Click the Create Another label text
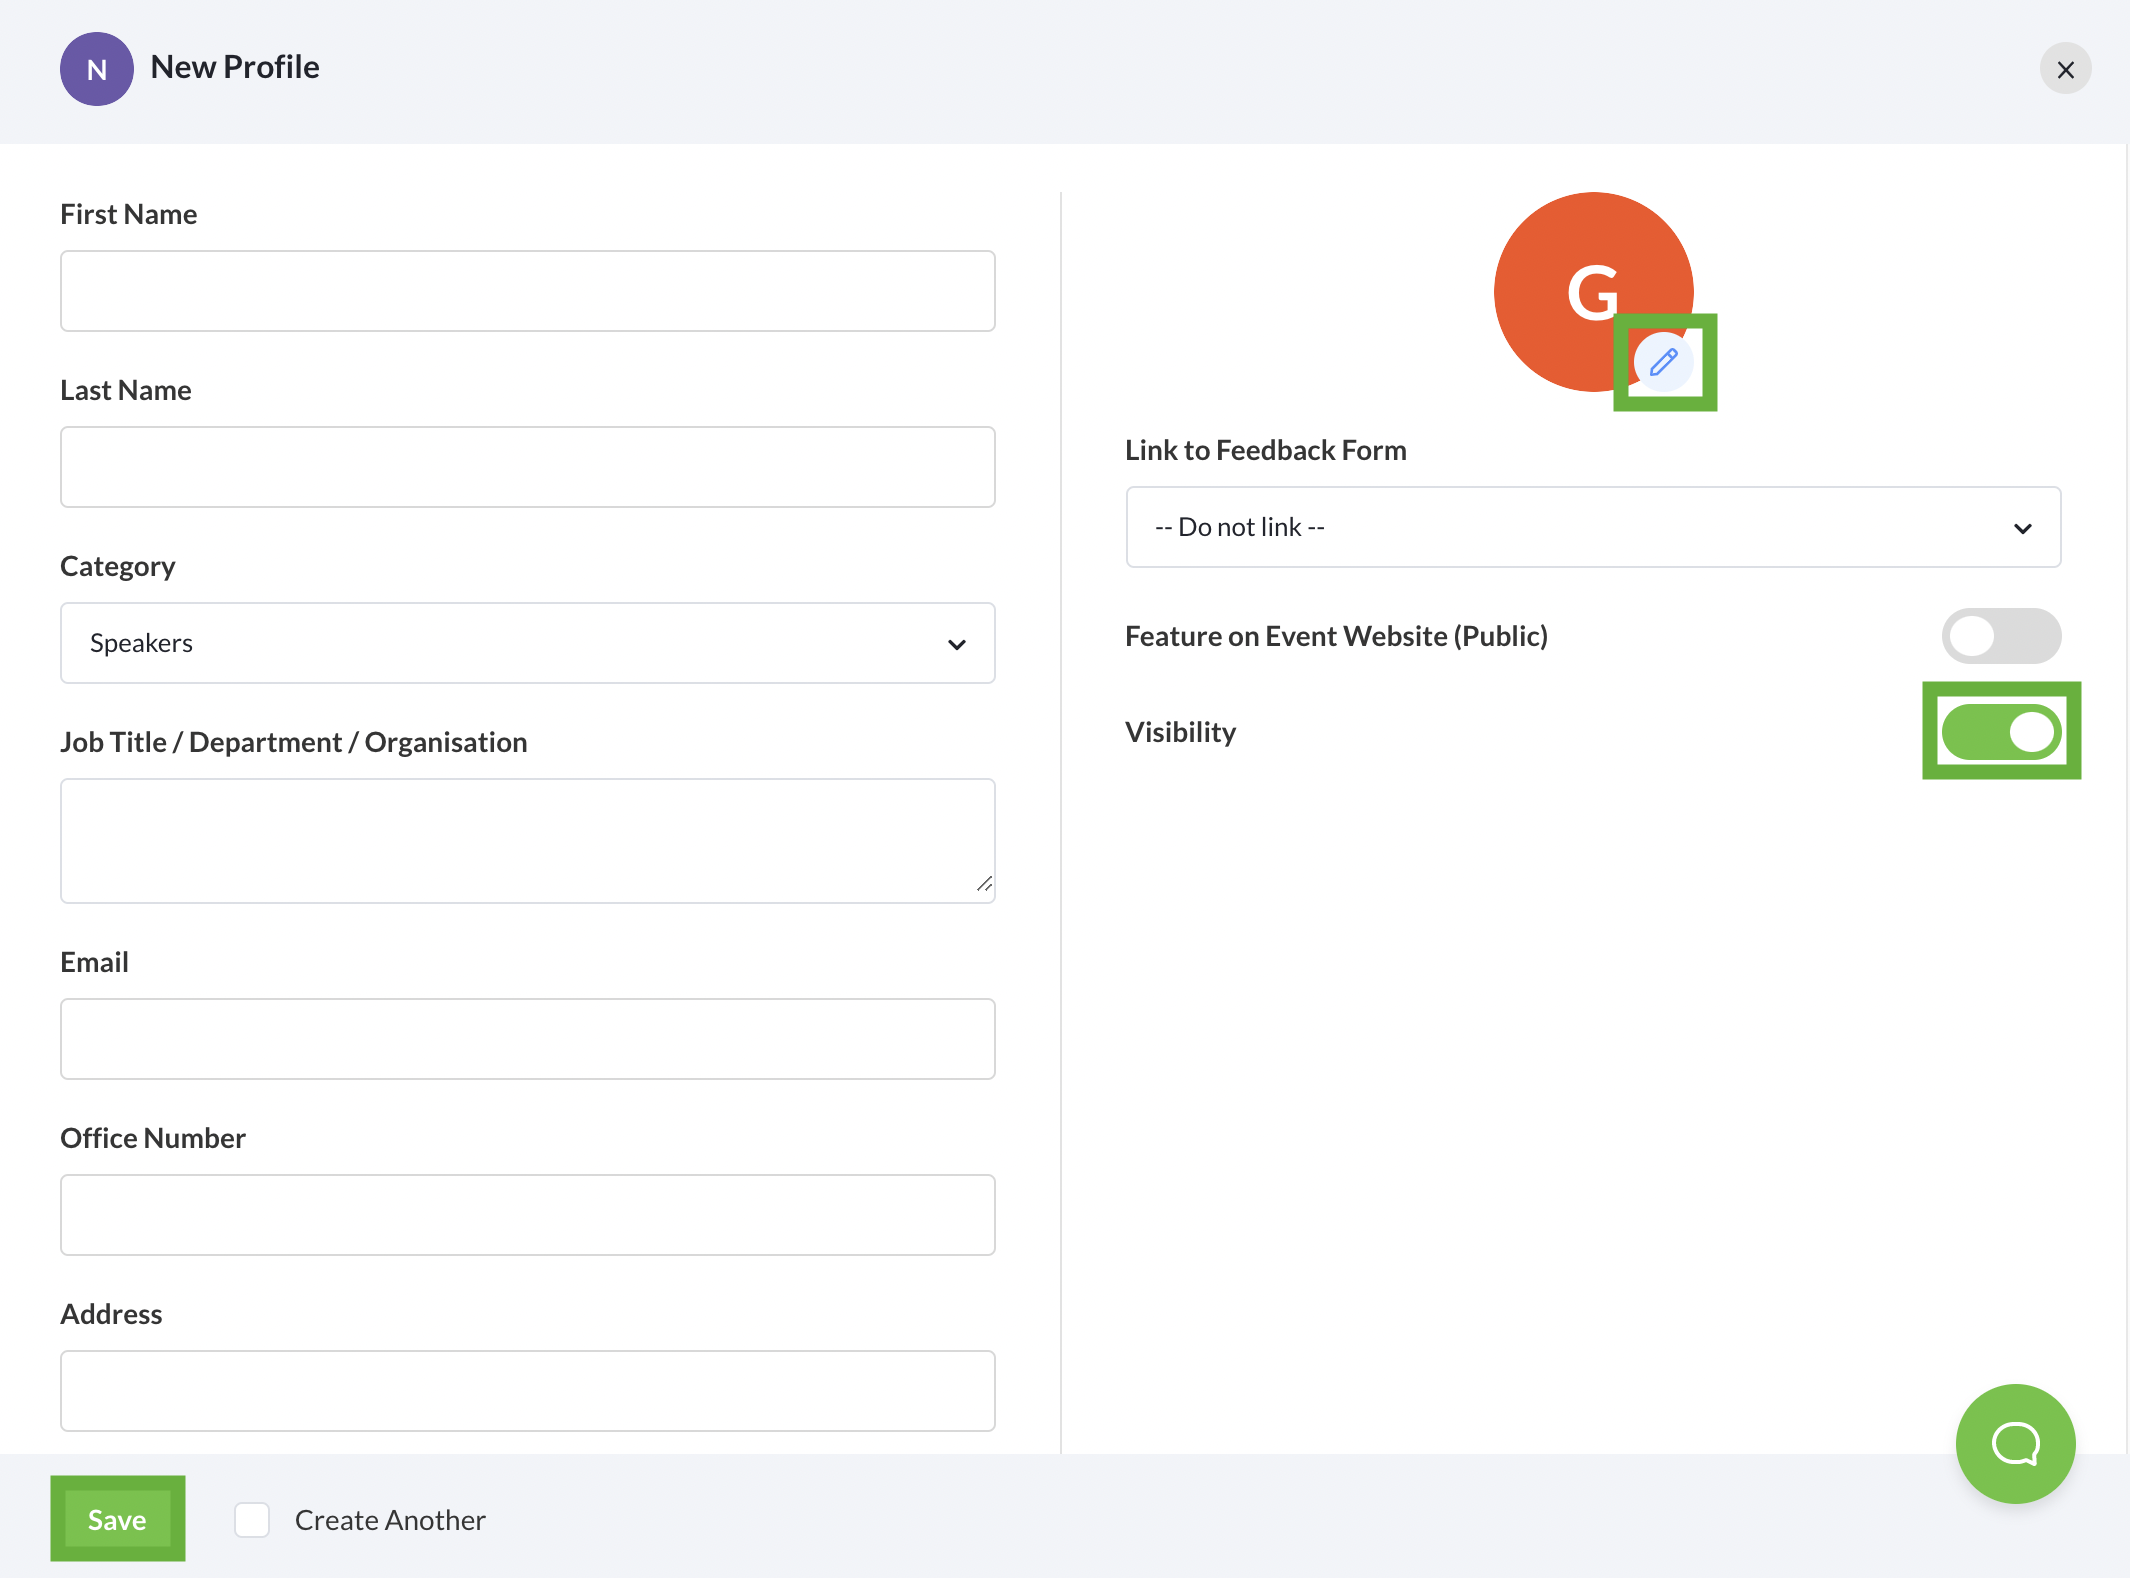The height and width of the screenshot is (1578, 2130). [390, 1520]
